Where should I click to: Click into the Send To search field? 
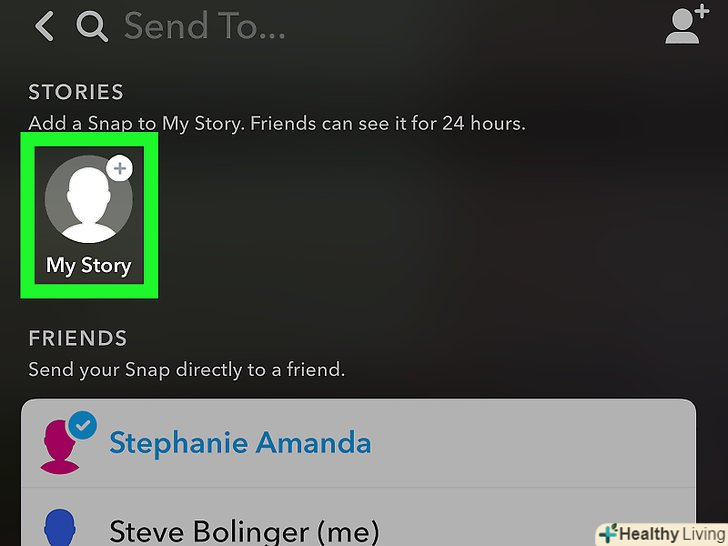coord(204,26)
